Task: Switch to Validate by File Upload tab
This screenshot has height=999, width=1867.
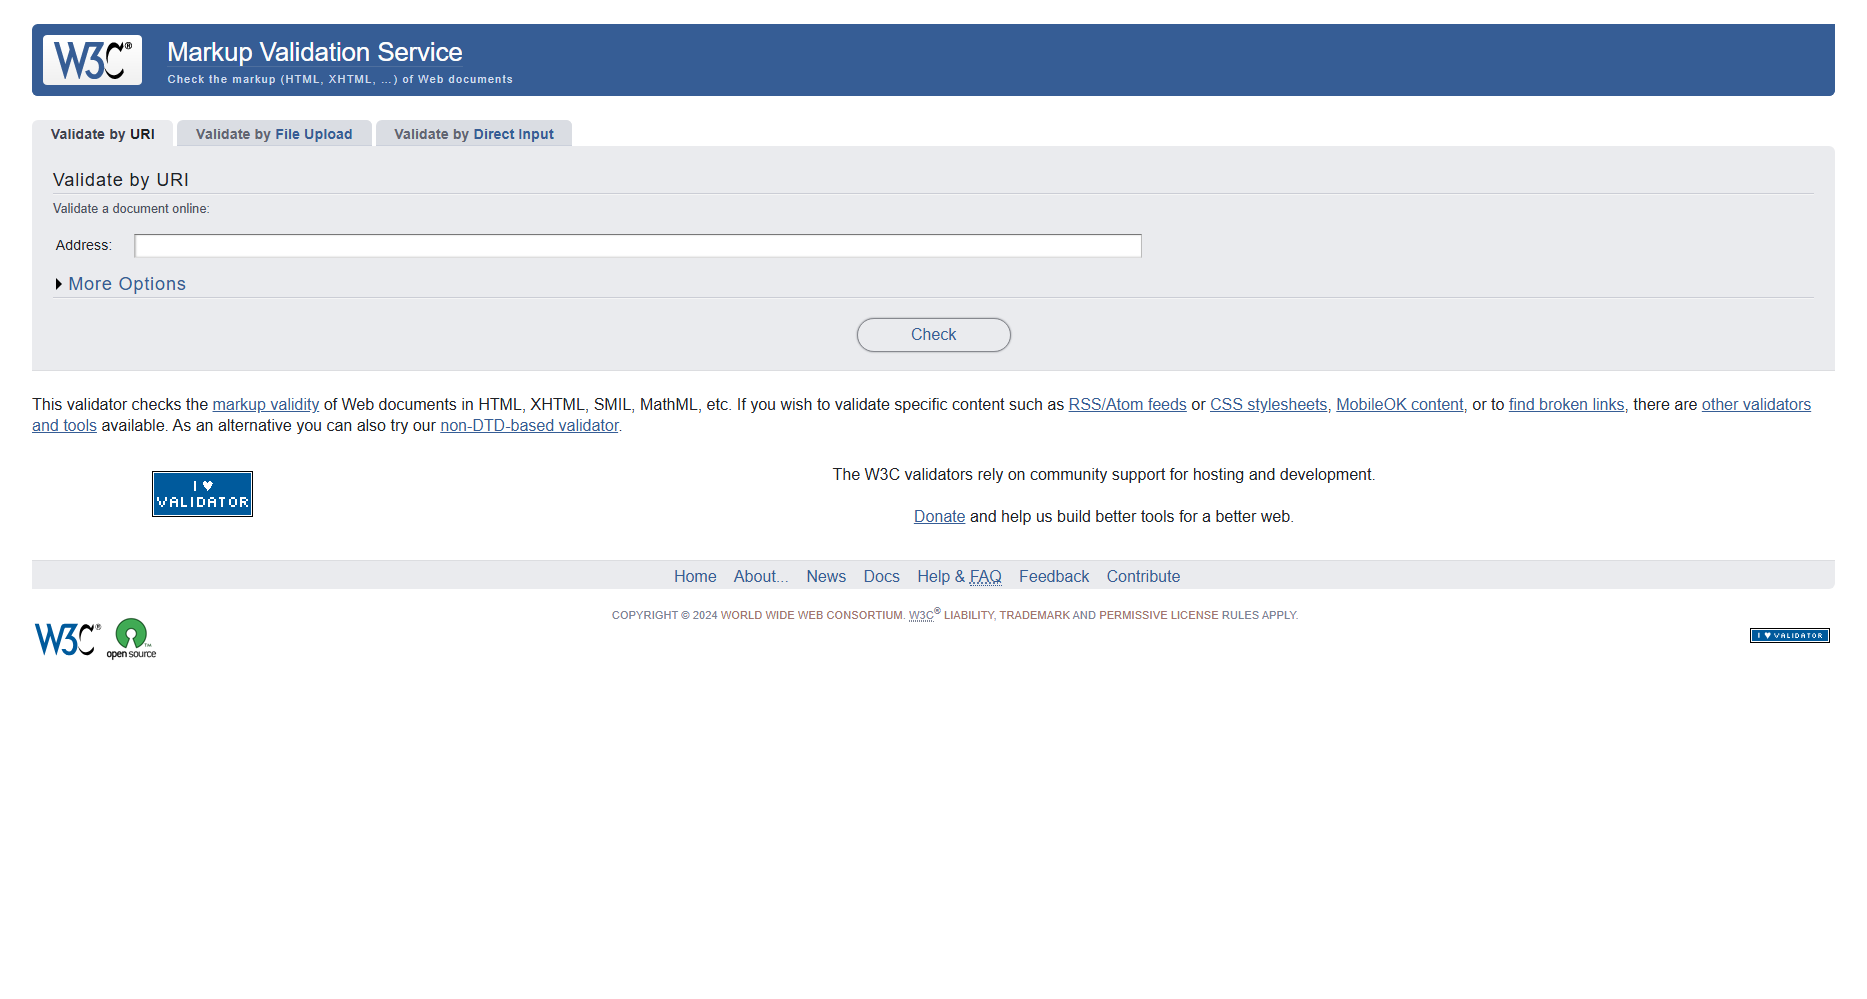Action: pyautogui.click(x=274, y=134)
